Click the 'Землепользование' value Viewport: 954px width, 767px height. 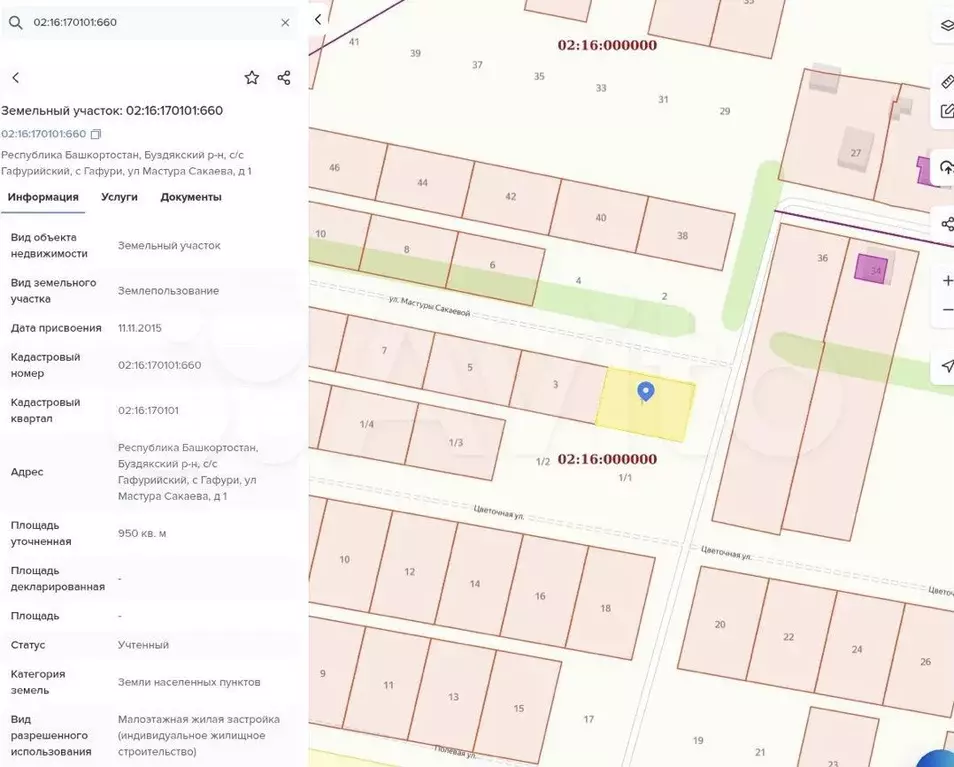point(169,291)
